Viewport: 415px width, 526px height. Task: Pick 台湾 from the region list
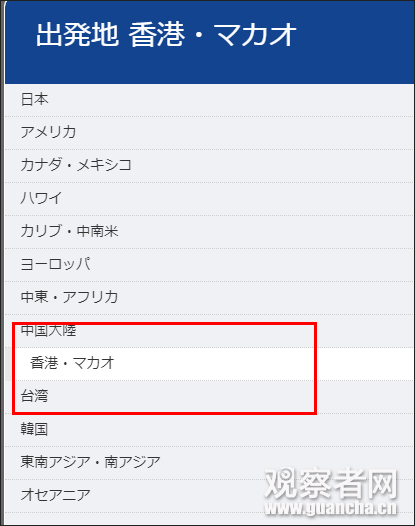209,397
